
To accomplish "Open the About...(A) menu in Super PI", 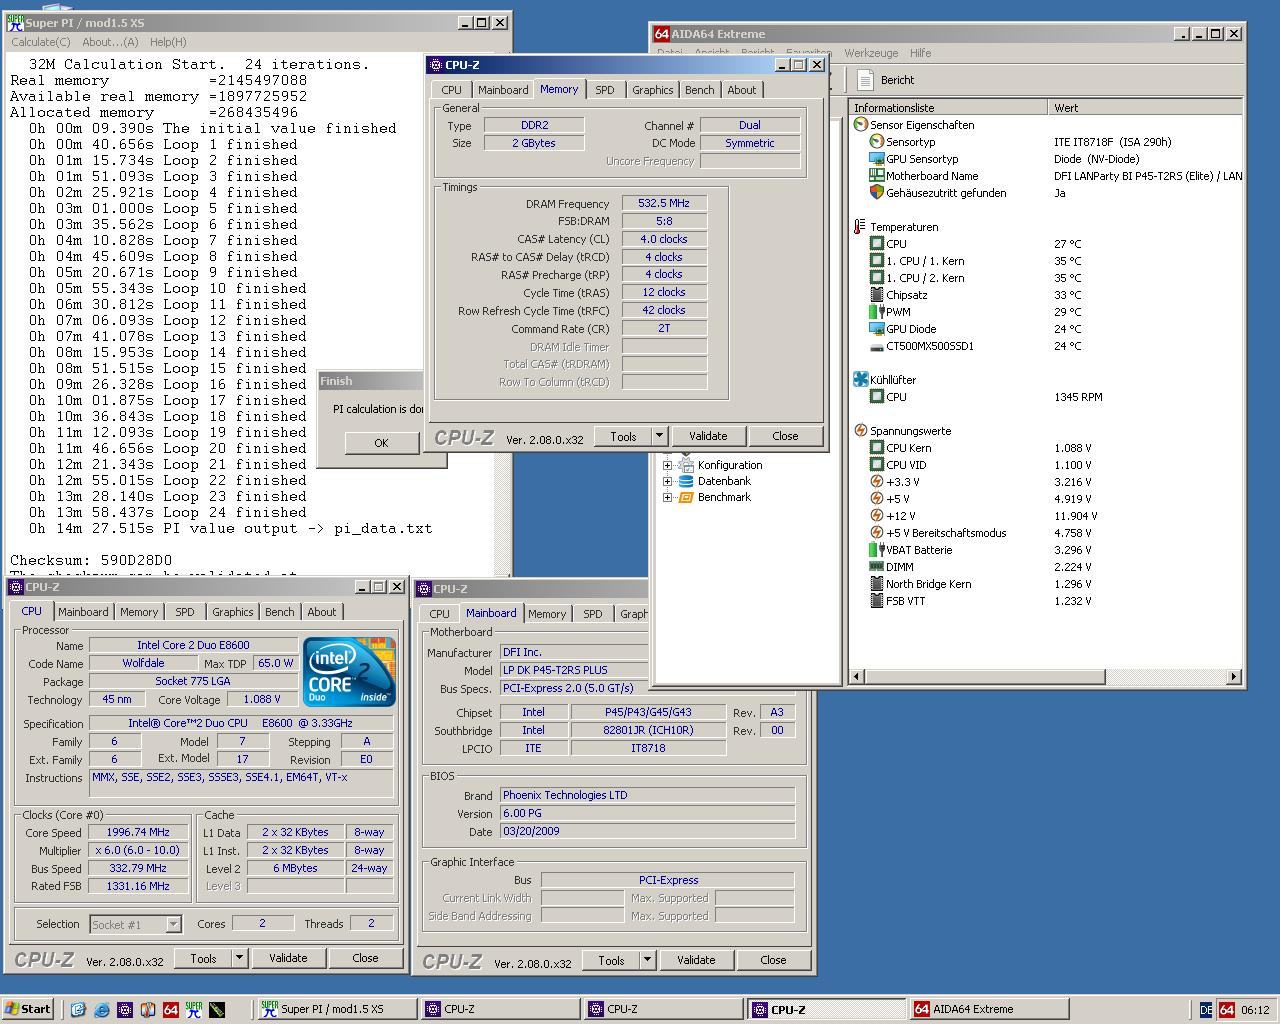I will [x=110, y=42].
